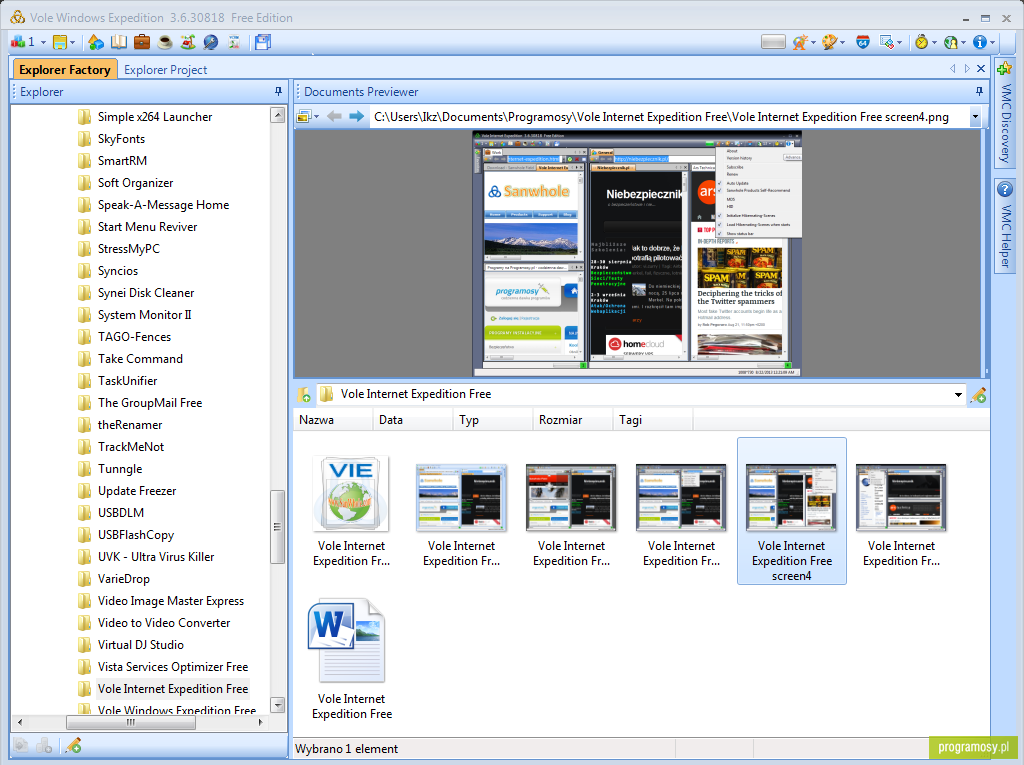Click the blue question mark helper icon
Viewport: 1024px width, 765px height.
pos(1004,189)
